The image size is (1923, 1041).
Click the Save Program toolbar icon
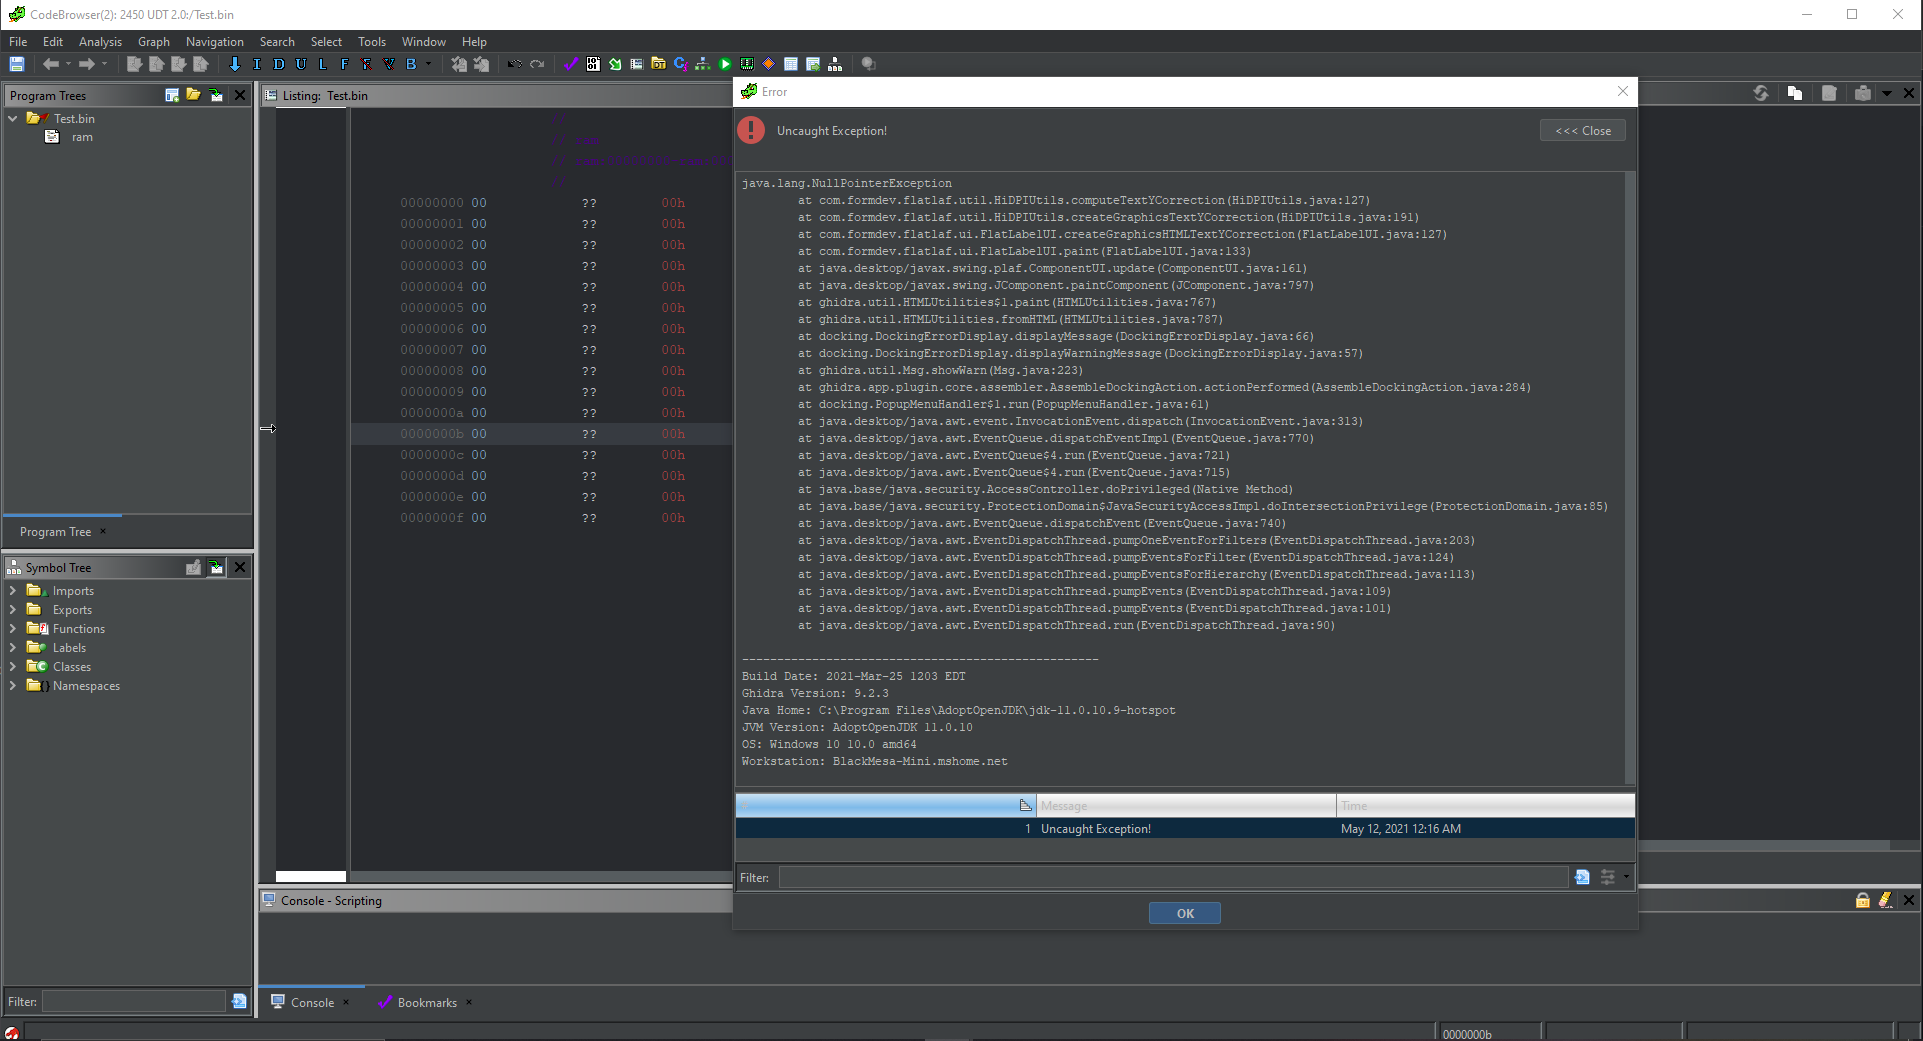17,64
